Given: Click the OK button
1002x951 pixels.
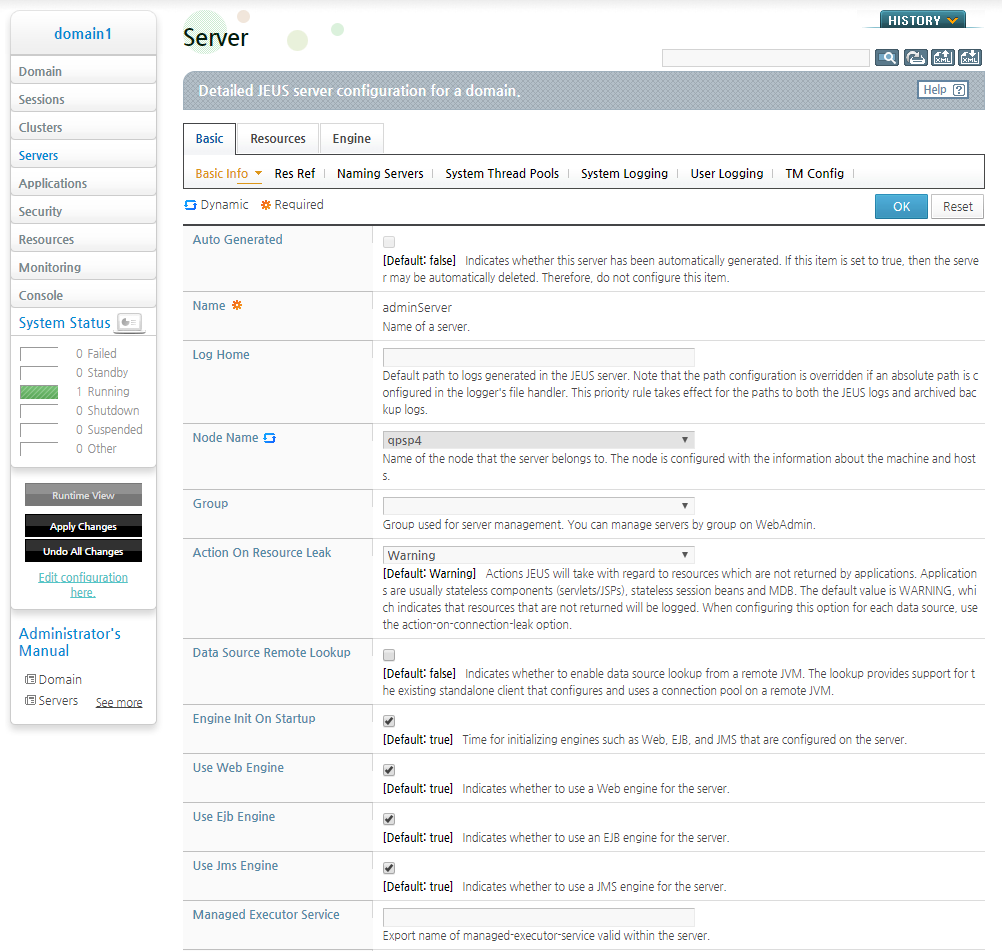Looking at the screenshot, I should point(901,206).
